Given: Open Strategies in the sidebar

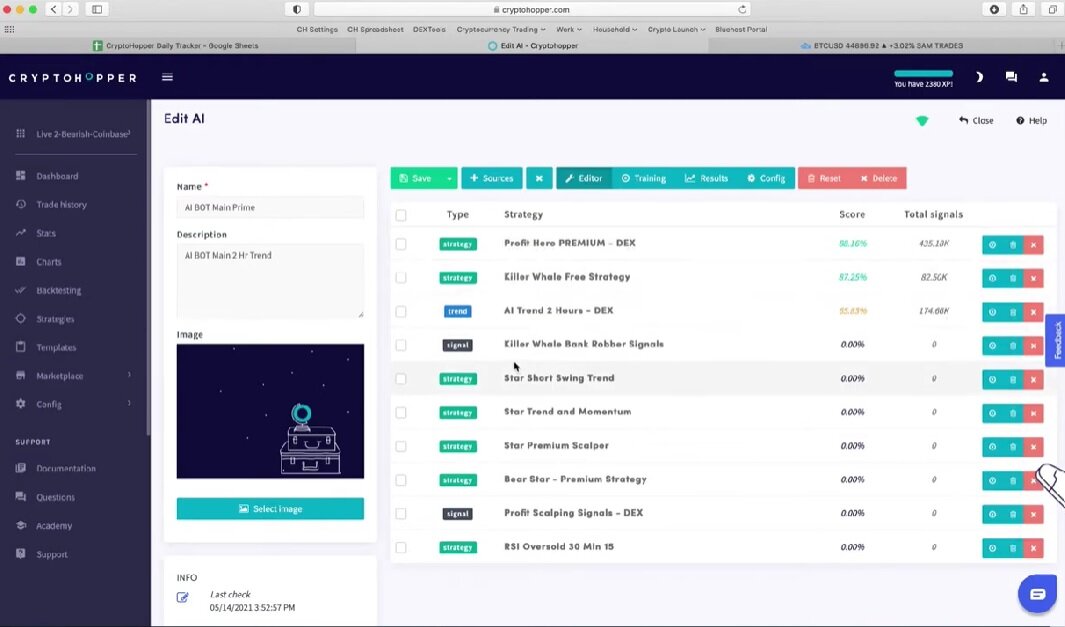Looking at the screenshot, I should (x=55, y=319).
